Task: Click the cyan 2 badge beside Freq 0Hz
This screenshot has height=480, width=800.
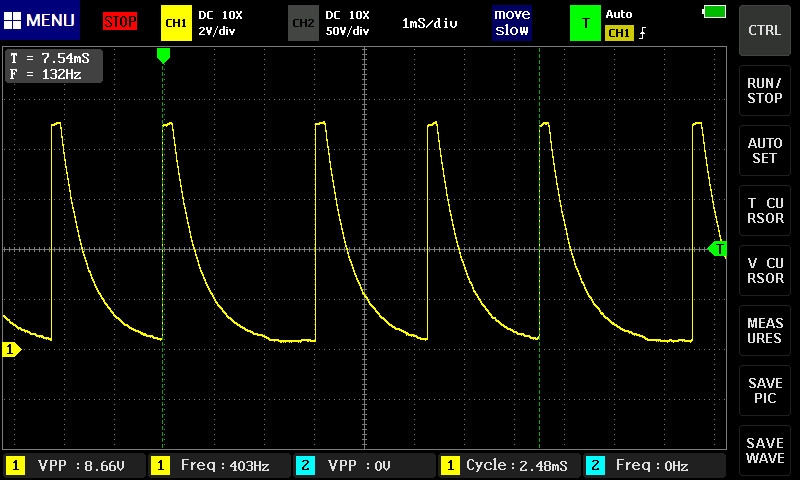Action: click(x=595, y=465)
